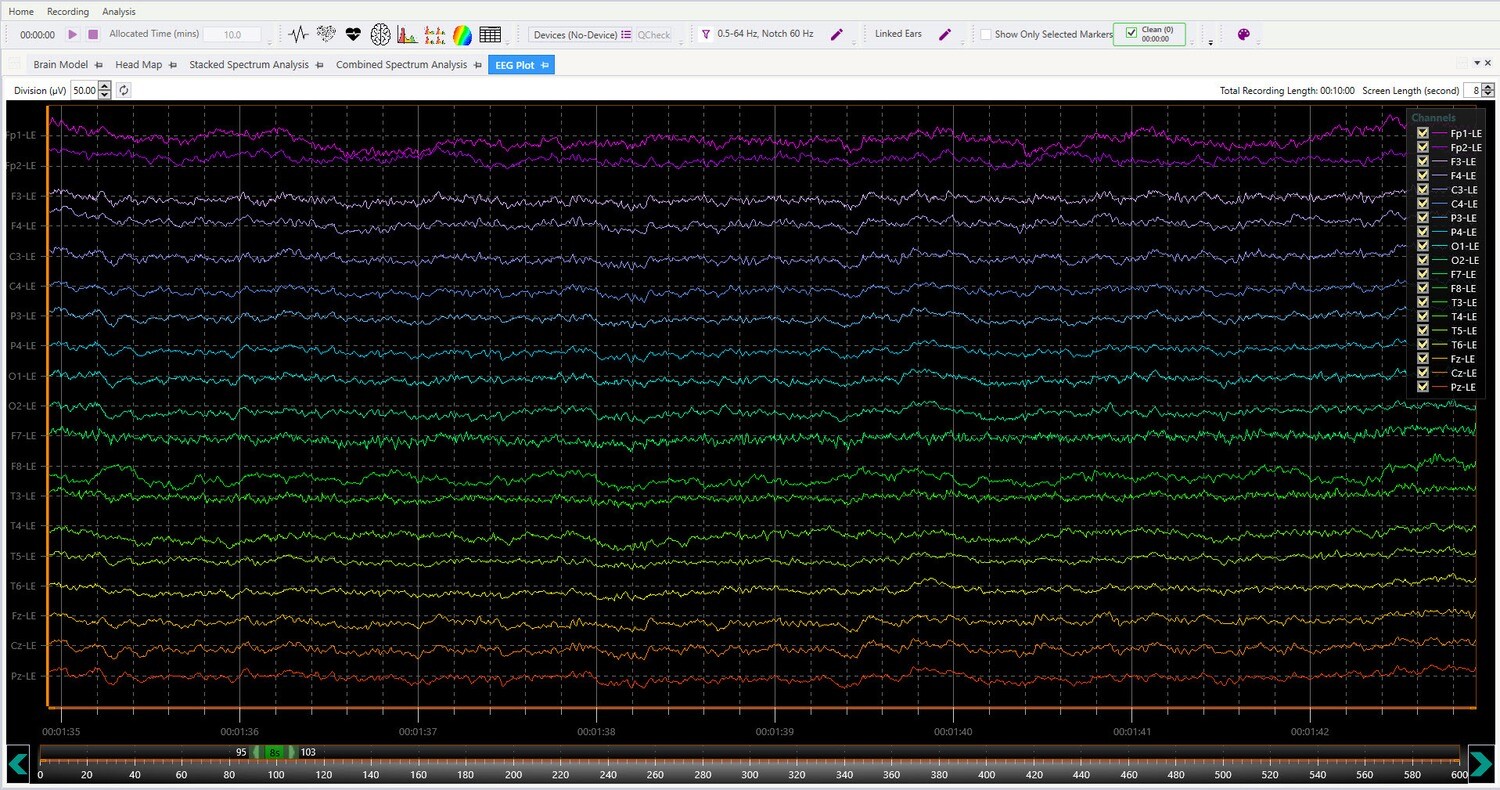Click the Combined Spectrum histogram icon
1500x790 pixels.
(408, 34)
